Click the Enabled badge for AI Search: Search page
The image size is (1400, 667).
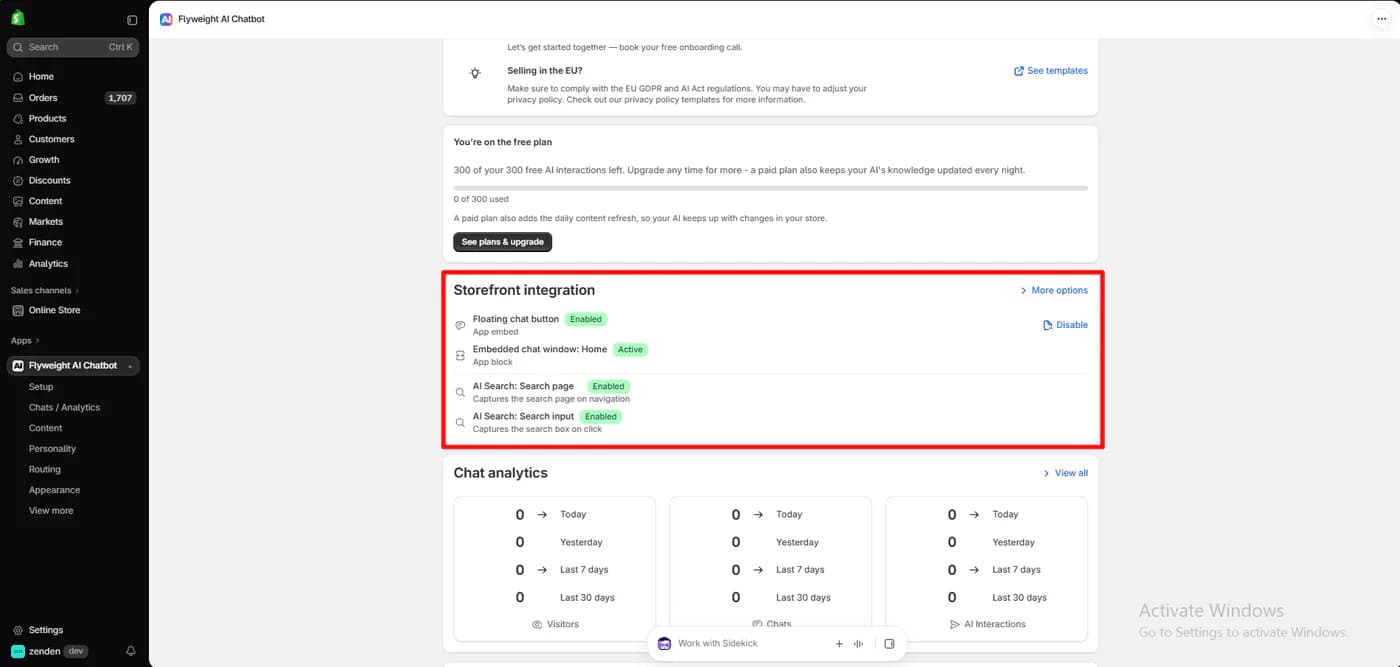608,386
